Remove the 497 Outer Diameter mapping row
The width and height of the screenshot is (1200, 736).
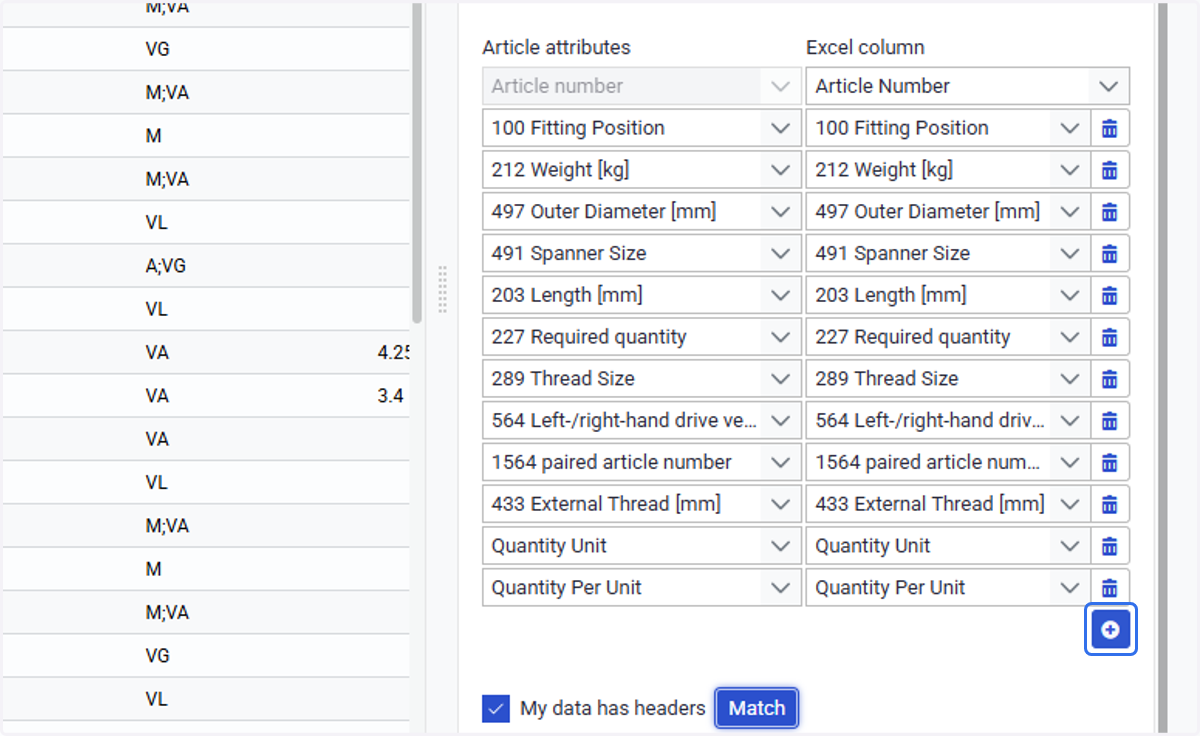(x=1109, y=212)
